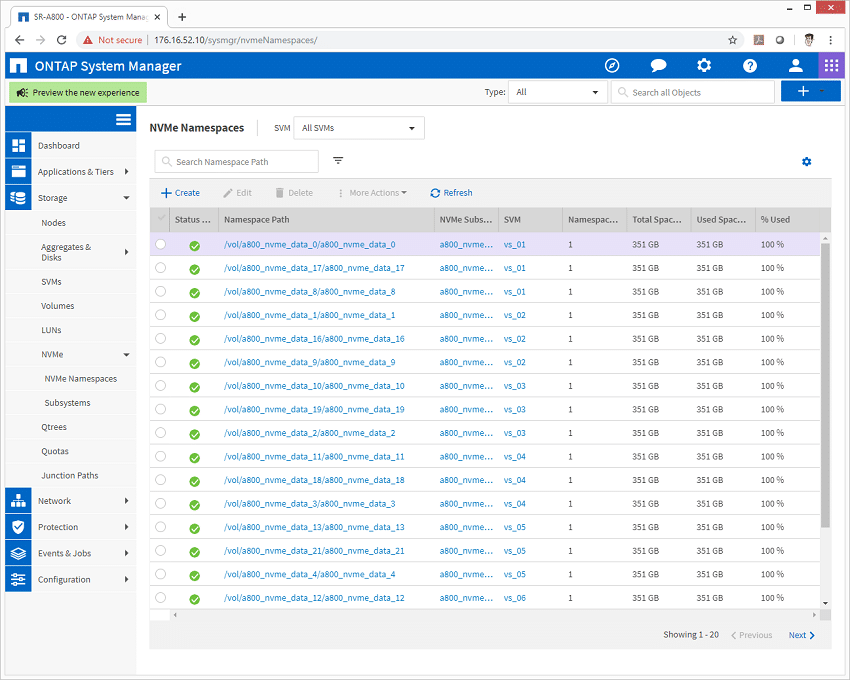Viewport: 850px width, 680px height.
Task: Select radio for a800_nvme_data_2 row
Action: pos(160,433)
